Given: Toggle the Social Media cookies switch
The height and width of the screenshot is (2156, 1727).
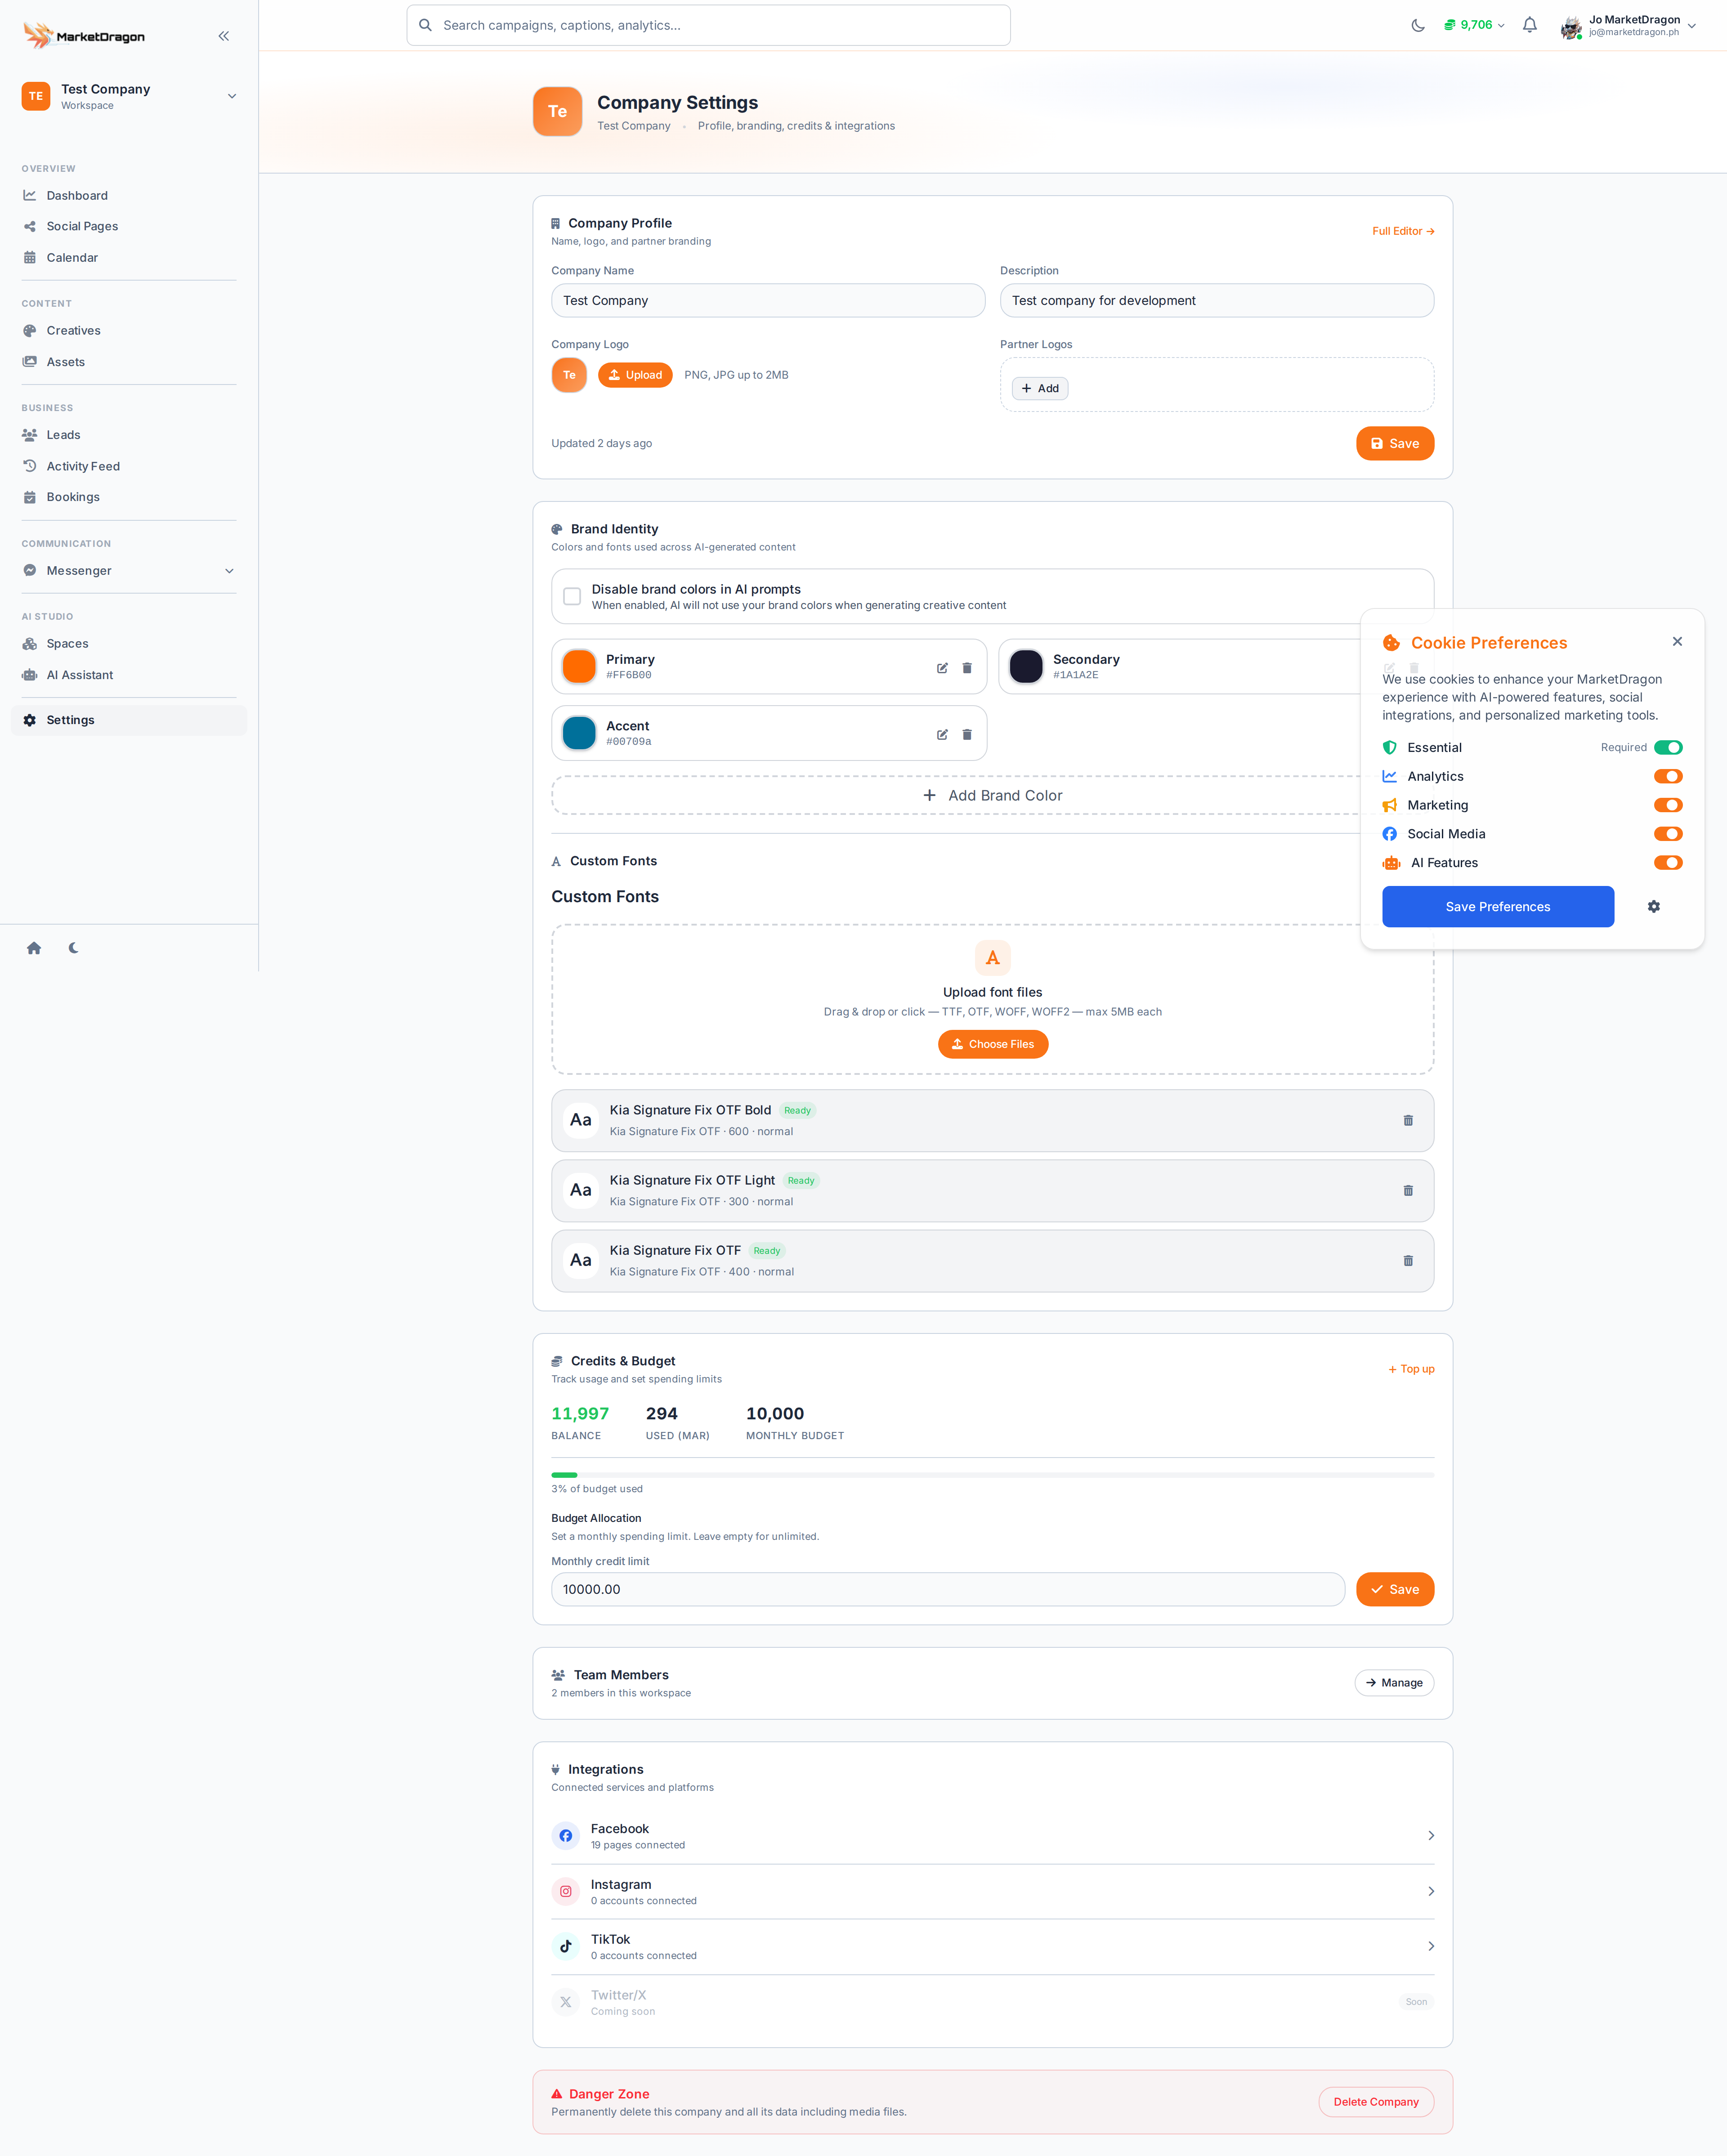Looking at the screenshot, I should [x=1668, y=834].
